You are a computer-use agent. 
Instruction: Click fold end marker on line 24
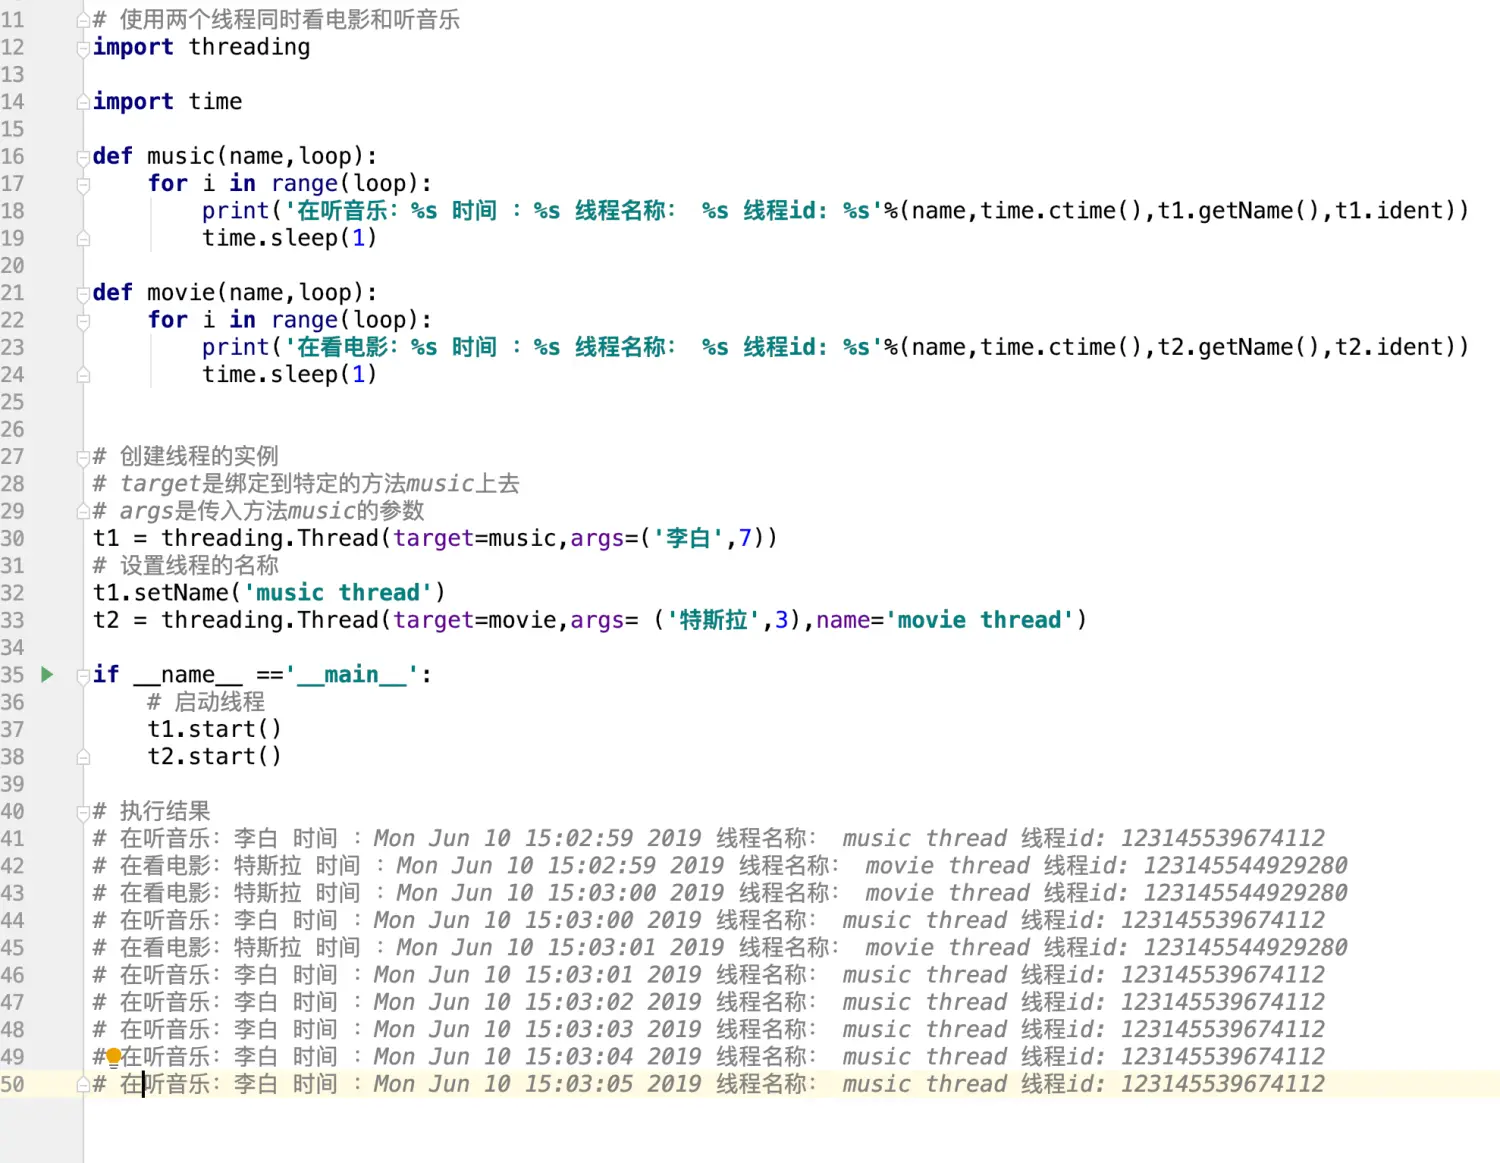83,375
